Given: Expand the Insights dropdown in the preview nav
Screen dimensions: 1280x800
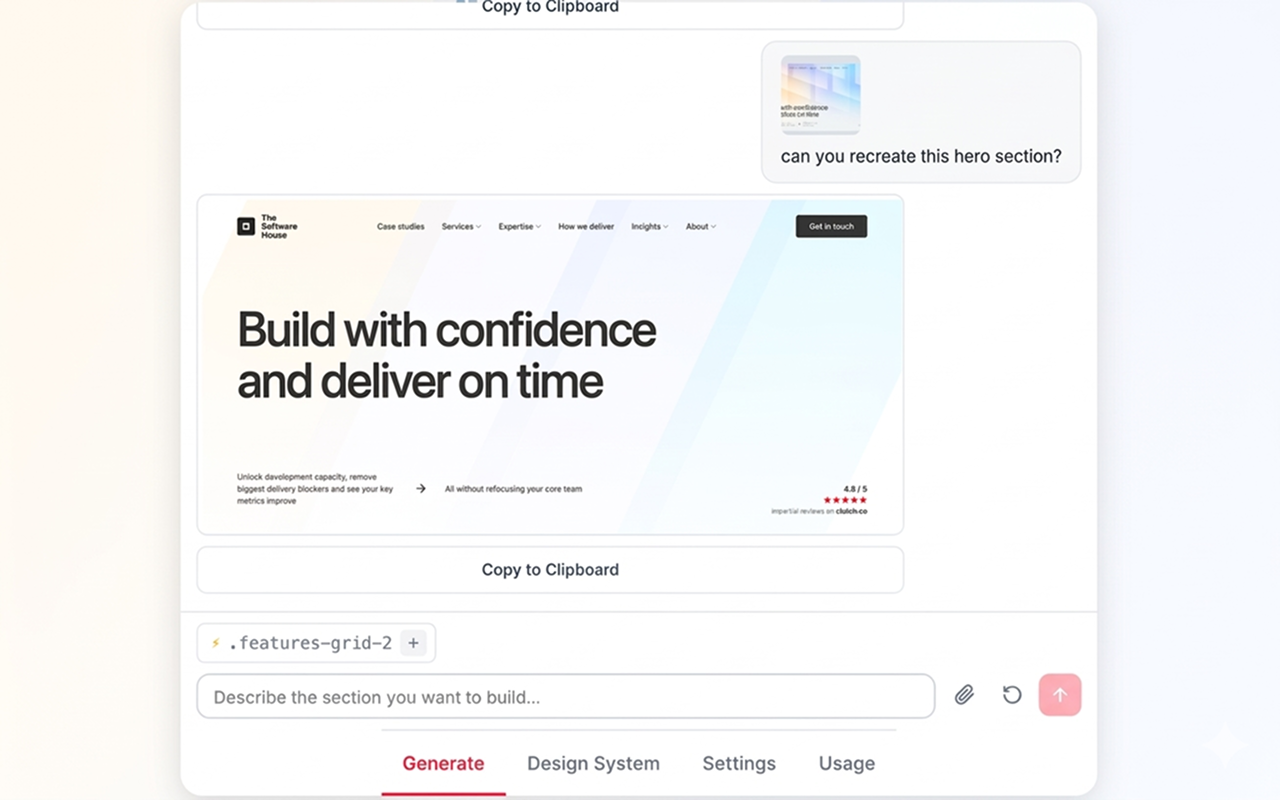Looking at the screenshot, I should click(650, 227).
